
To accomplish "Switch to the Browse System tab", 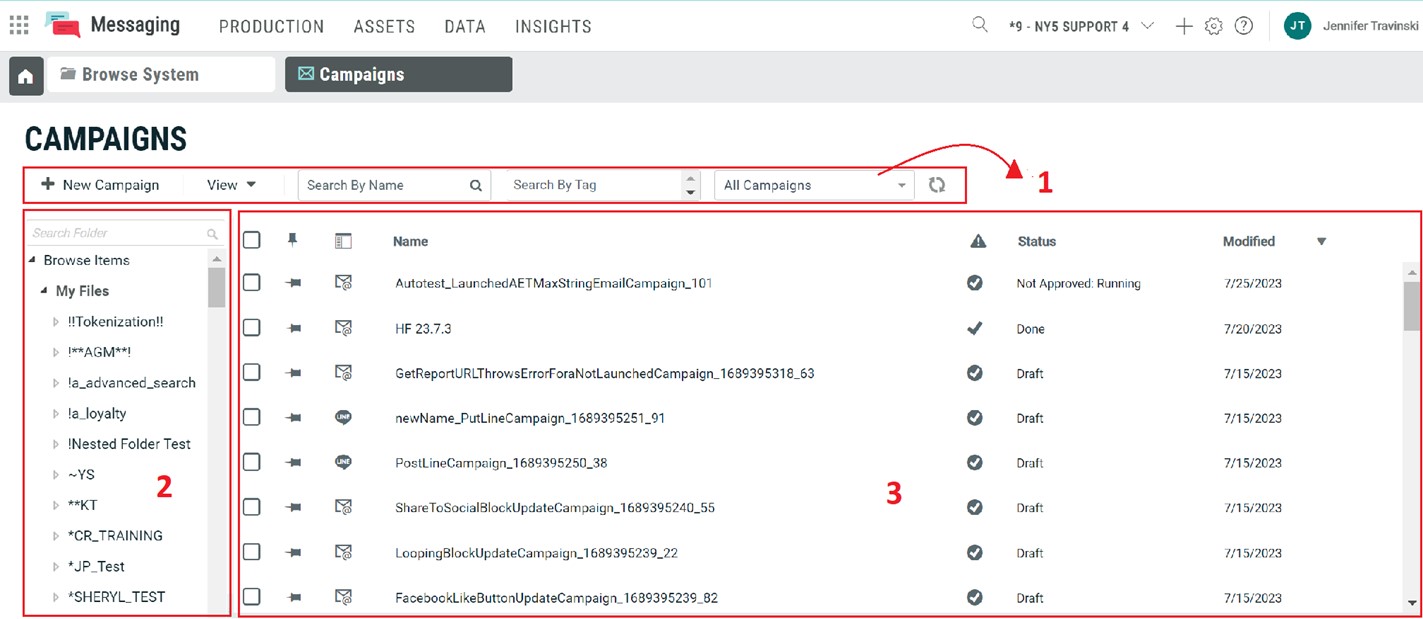I will (161, 75).
